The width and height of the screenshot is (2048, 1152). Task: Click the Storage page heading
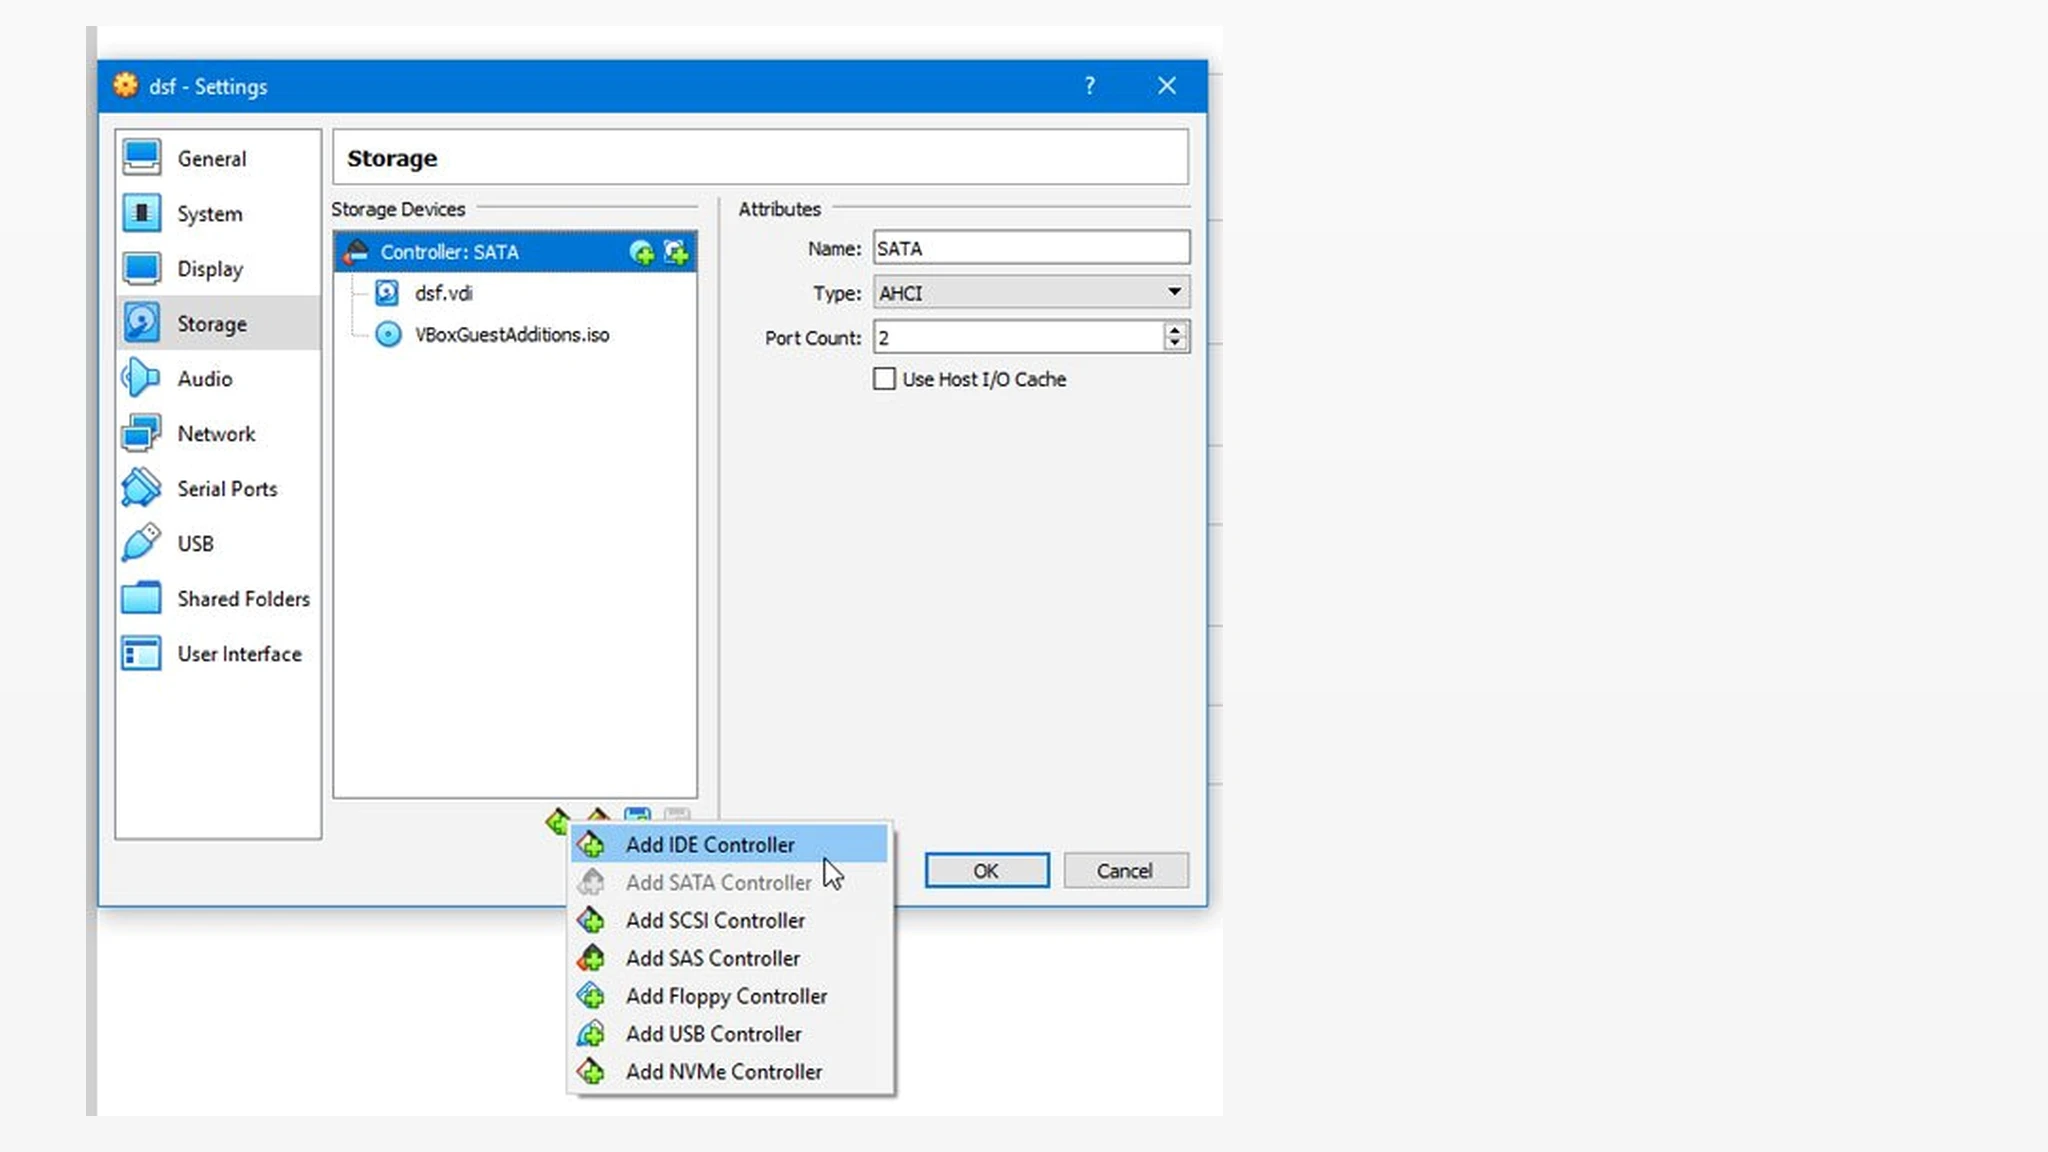[x=392, y=158]
